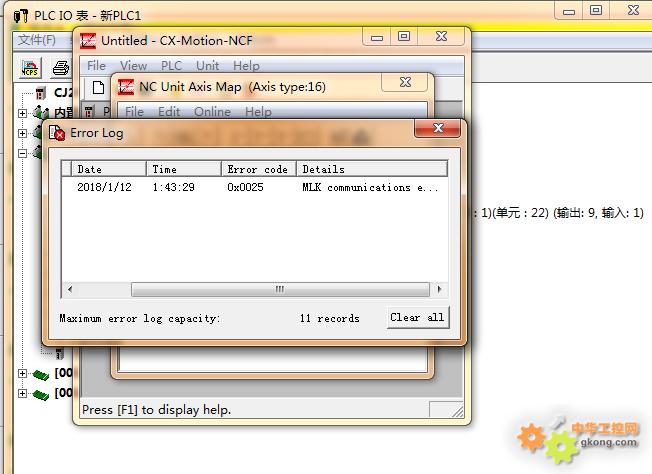Screen dimensions: 652x474
Task: Click the Time column header
Action: click(183, 169)
